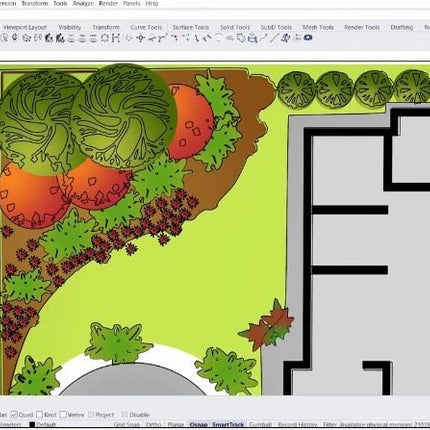430x430 pixels.
Task: Select the Curve Tools tab
Action: [x=146, y=27]
